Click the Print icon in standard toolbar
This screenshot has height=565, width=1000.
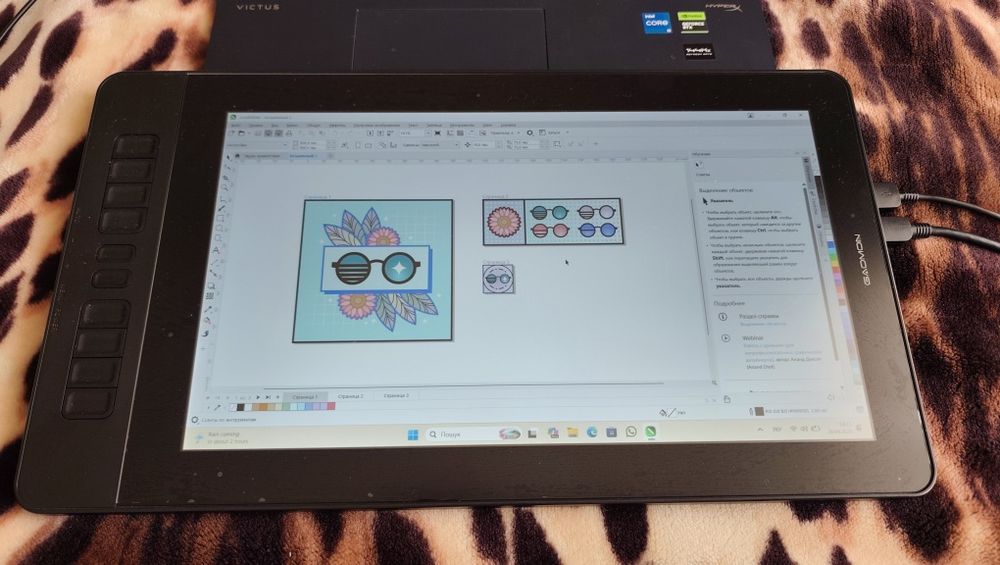click(x=289, y=133)
